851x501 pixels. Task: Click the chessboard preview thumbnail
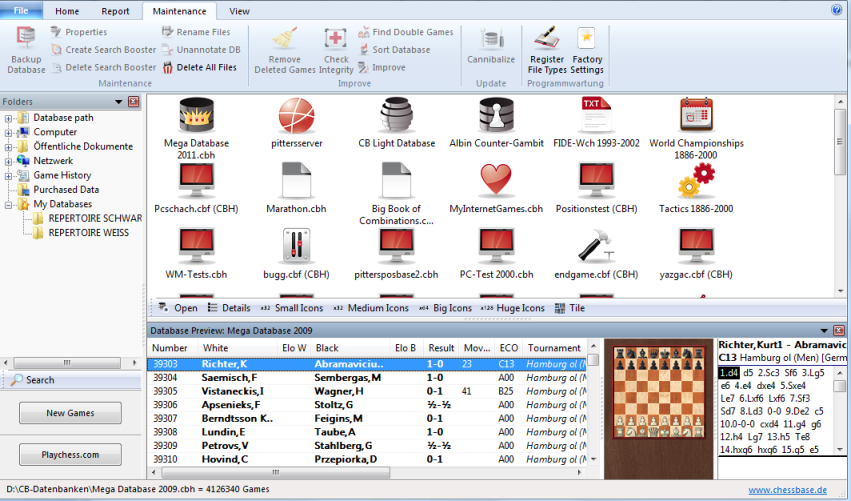pyautogui.click(x=658, y=392)
